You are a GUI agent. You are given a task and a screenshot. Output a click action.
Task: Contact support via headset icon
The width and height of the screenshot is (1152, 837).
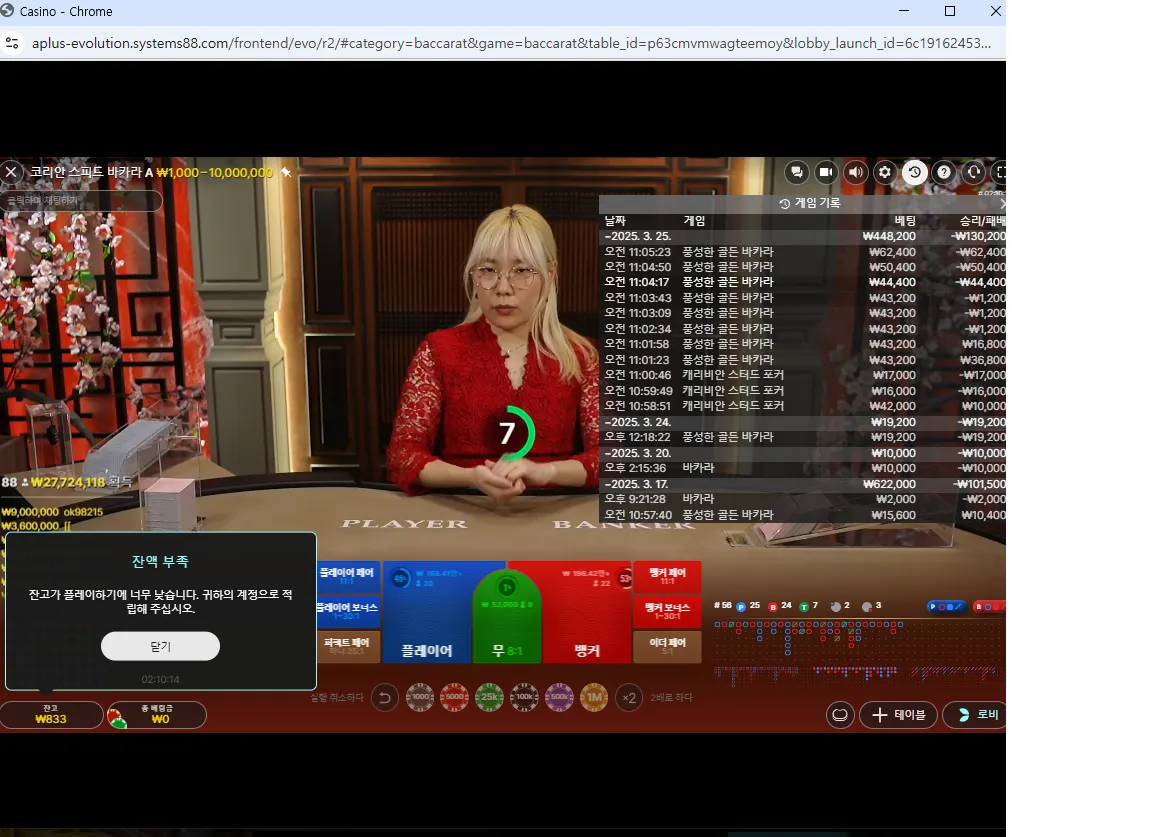[973, 173]
